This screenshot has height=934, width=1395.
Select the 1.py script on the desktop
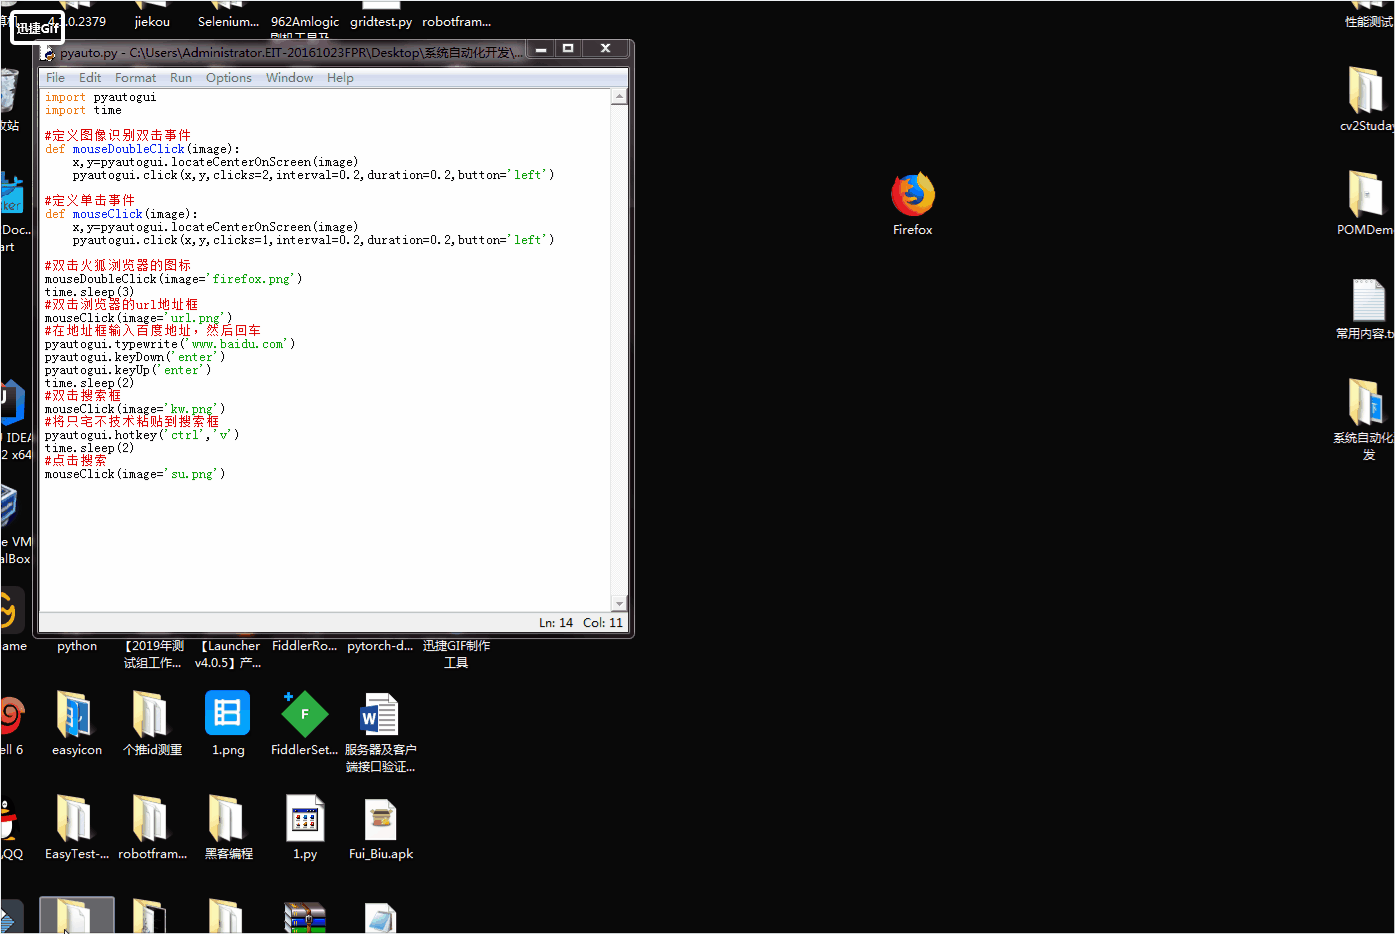click(x=304, y=816)
